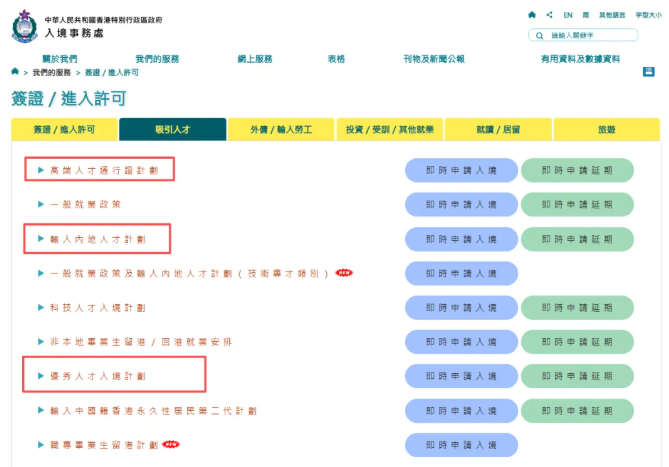Image resolution: width=669 pixels, height=467 pixels.
Task: Click 即時申請入境 for 專業畢業生留港計劃
Action: (461, 445)
